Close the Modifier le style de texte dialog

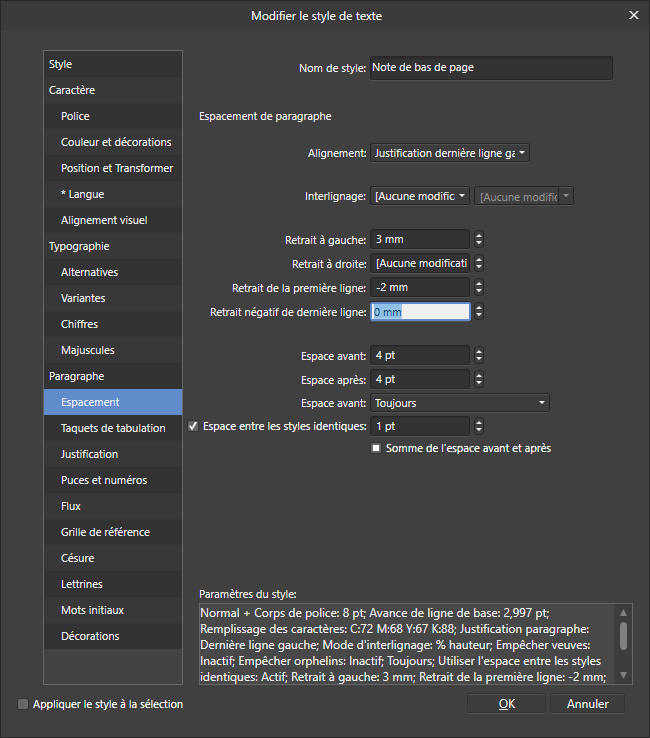click(634, 15)
